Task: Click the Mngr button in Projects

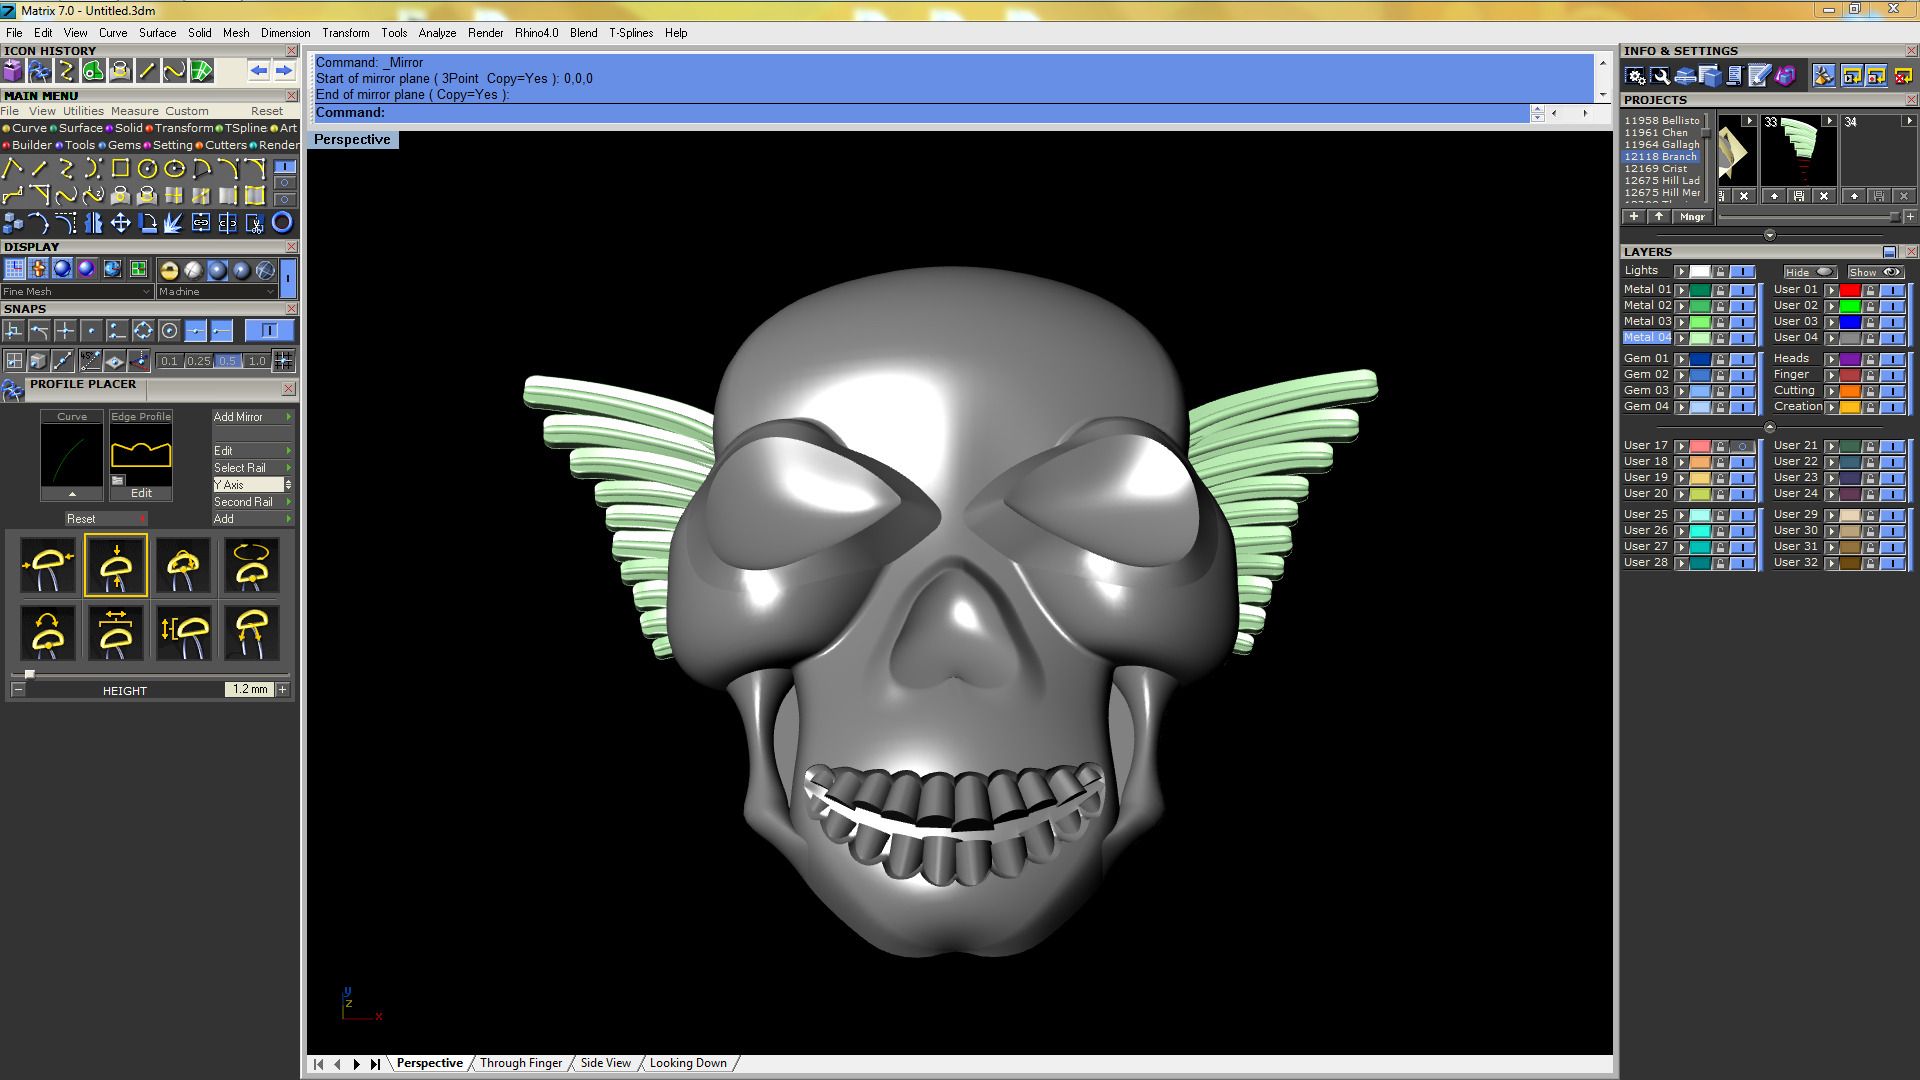Action: (1692, 217)
